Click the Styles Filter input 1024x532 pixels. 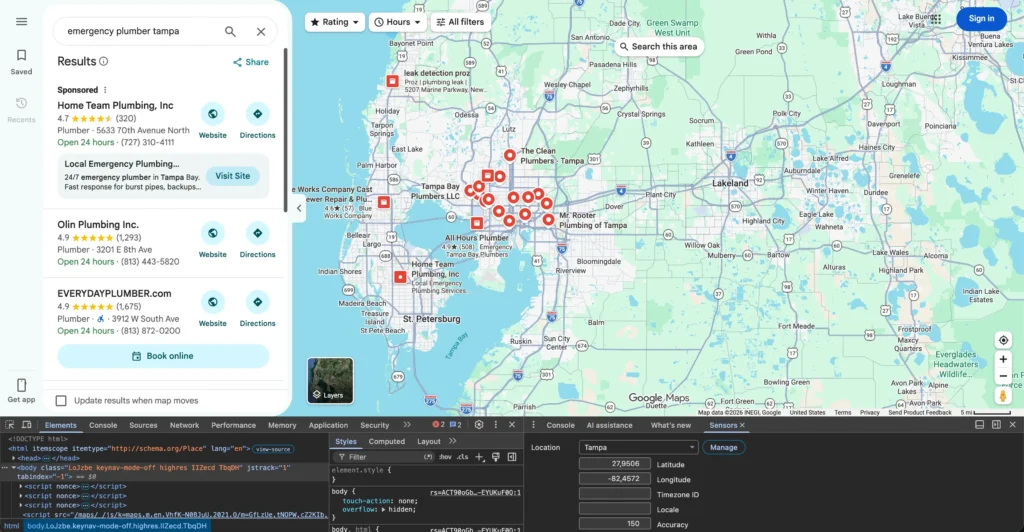click(x=385, y=457)
